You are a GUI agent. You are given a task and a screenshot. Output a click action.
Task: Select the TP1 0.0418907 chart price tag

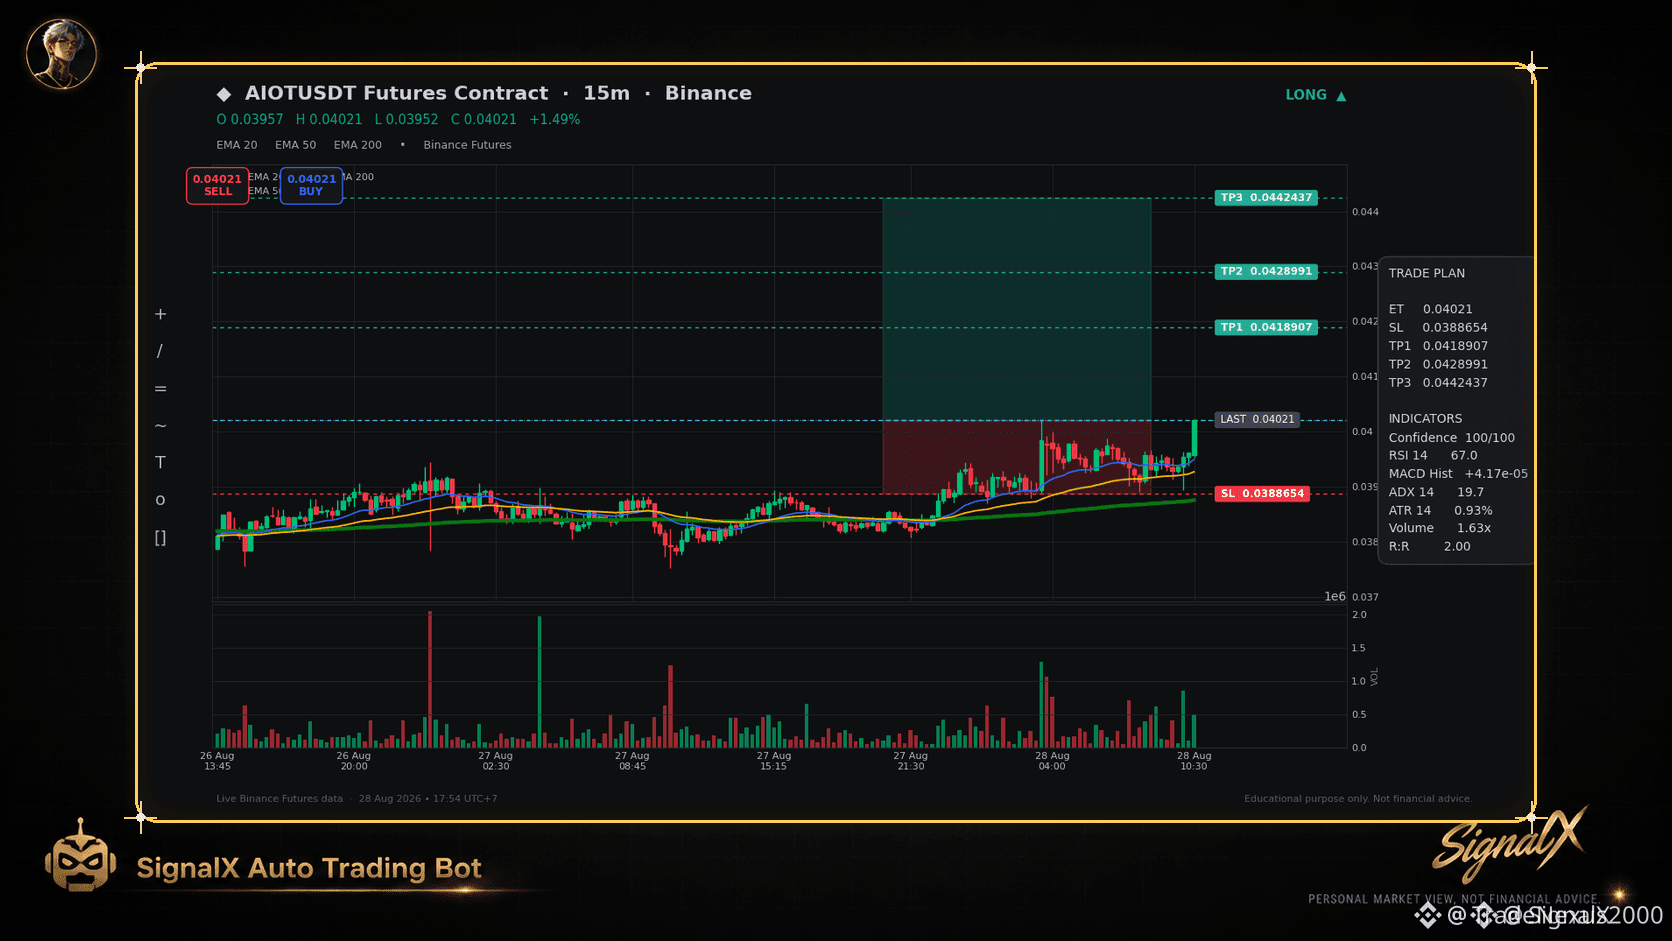point(1266,328)
